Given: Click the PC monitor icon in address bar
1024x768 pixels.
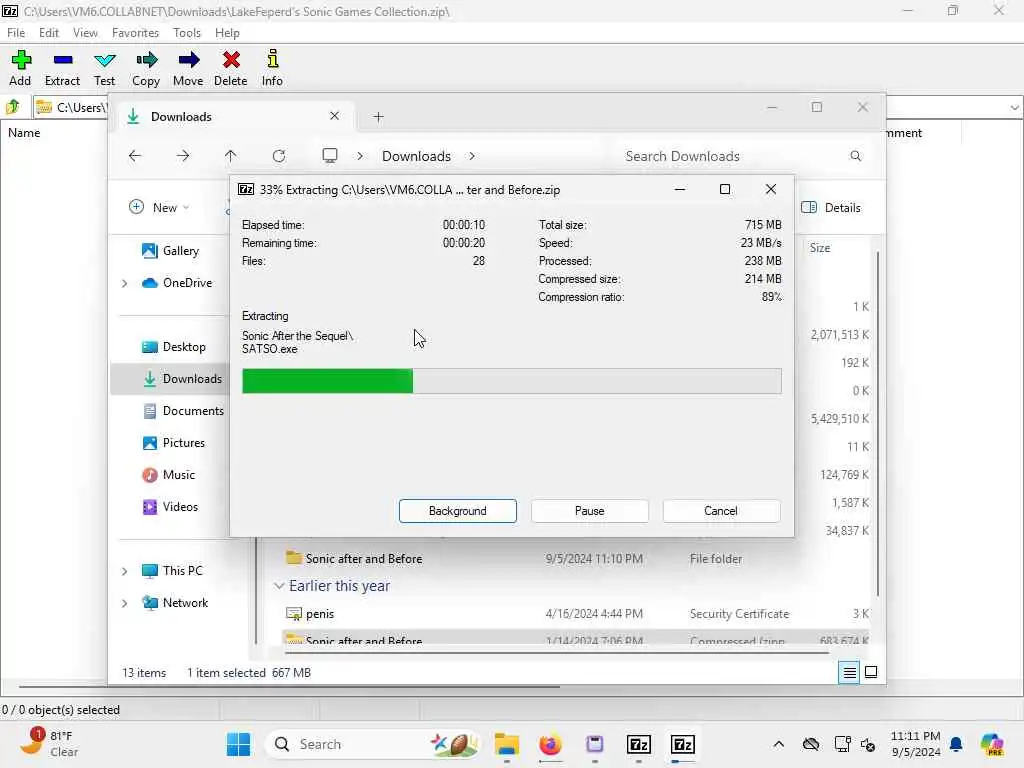Looking at the screenshot, I should (x=330, y=155).
